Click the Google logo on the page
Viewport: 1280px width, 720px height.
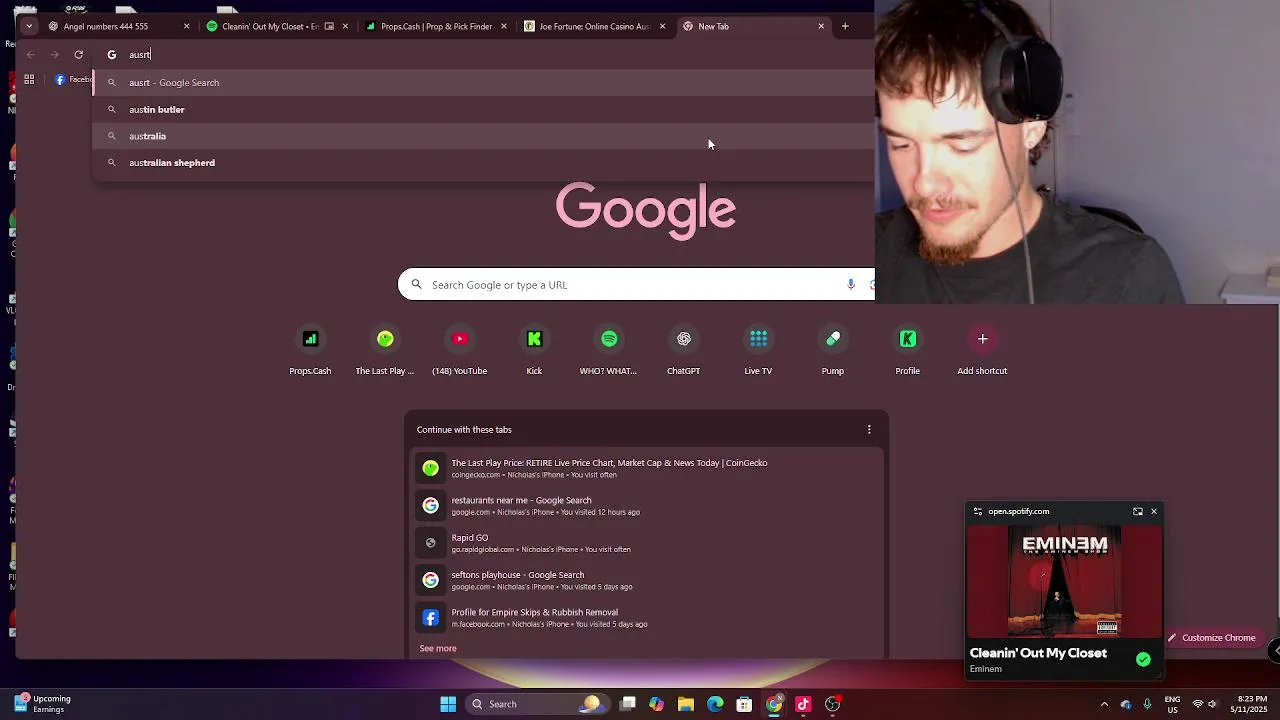(x=646, y=210)
